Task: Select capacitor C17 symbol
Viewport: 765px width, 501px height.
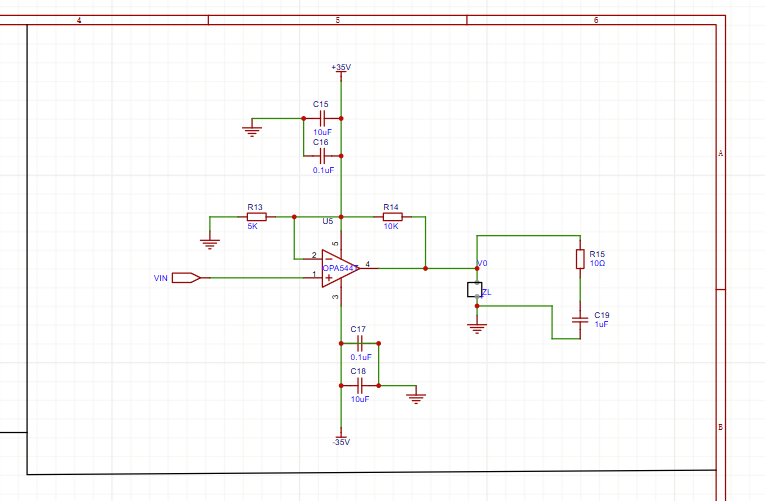Action: coord(360,343)
